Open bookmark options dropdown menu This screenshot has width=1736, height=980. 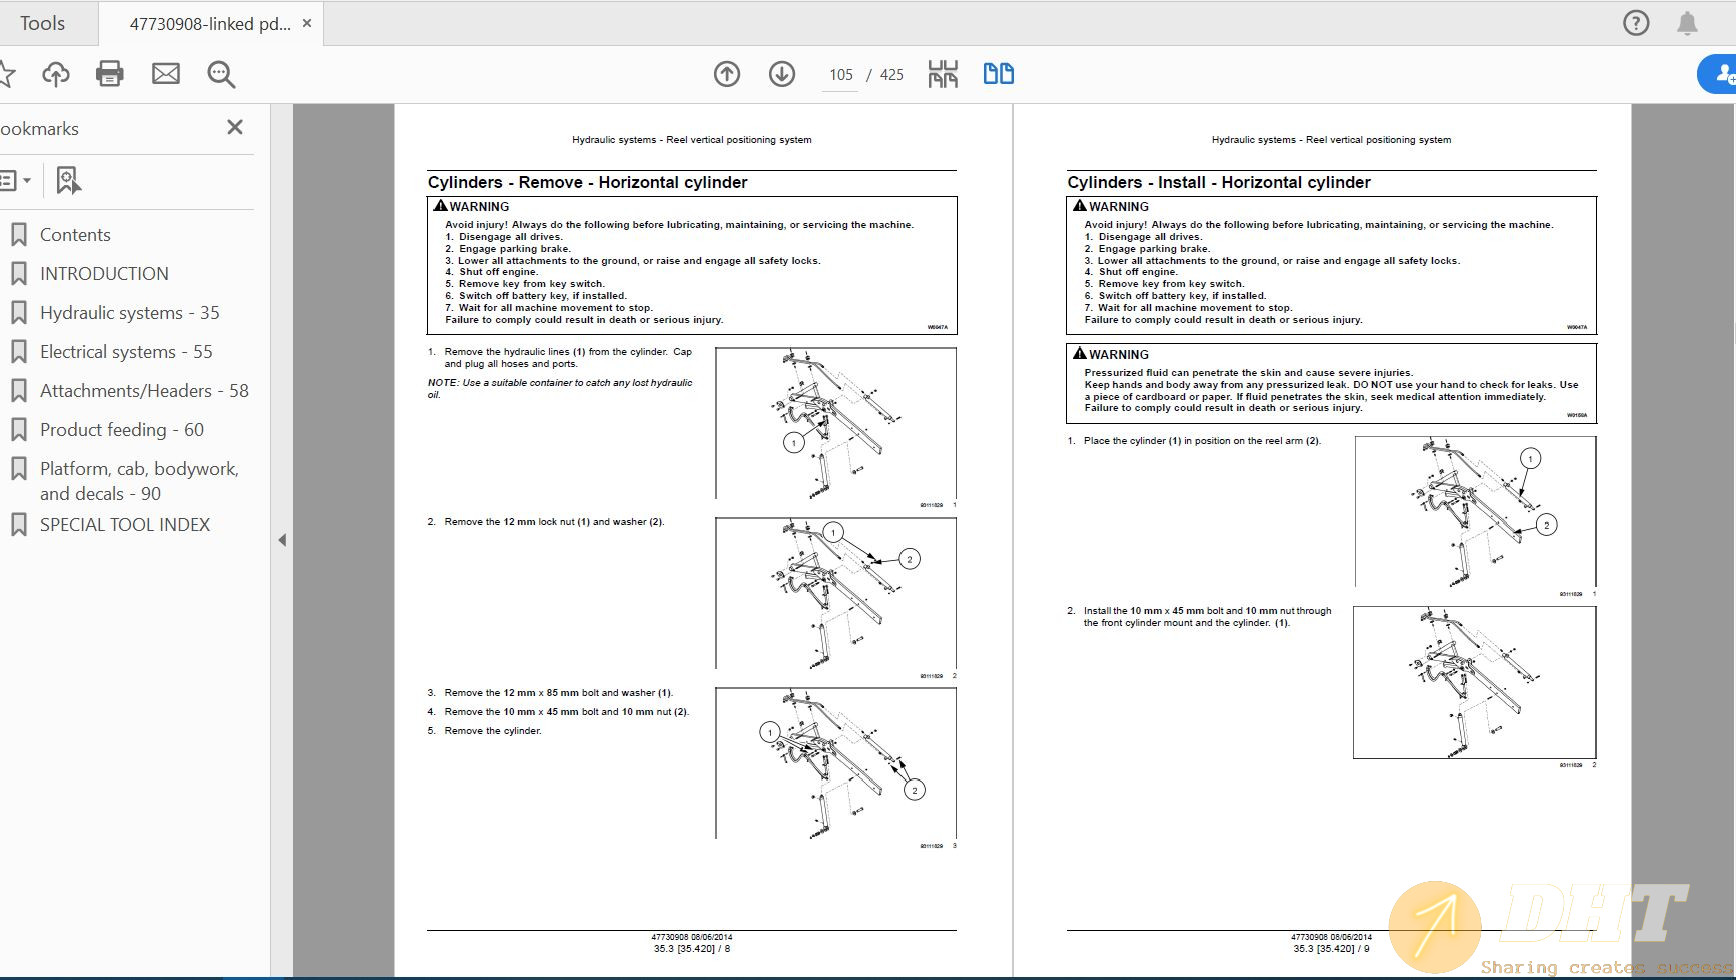[14, 181]
